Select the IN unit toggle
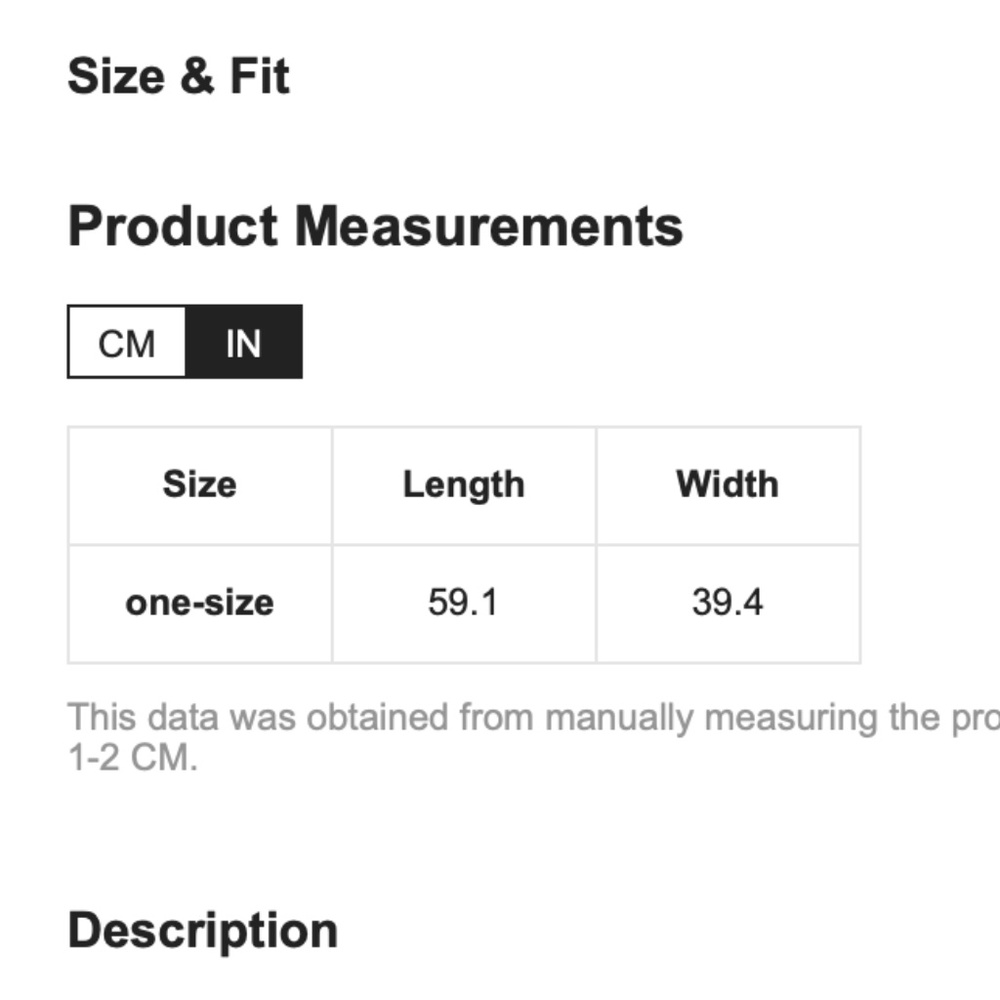This screenshot has width=1000, height=1000. pos(244,342)
